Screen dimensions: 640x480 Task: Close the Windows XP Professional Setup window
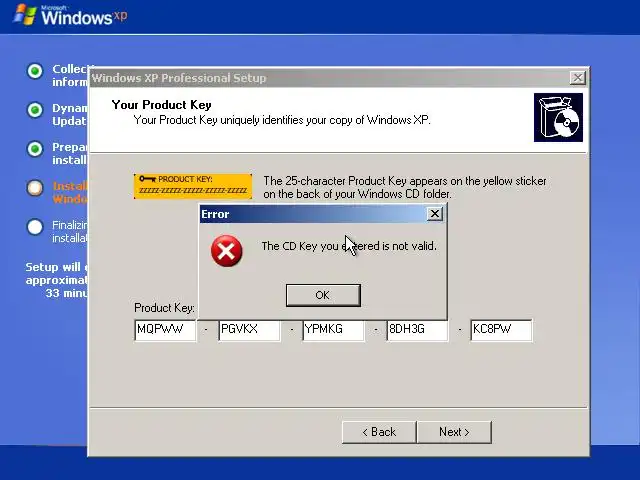point(578,78)
